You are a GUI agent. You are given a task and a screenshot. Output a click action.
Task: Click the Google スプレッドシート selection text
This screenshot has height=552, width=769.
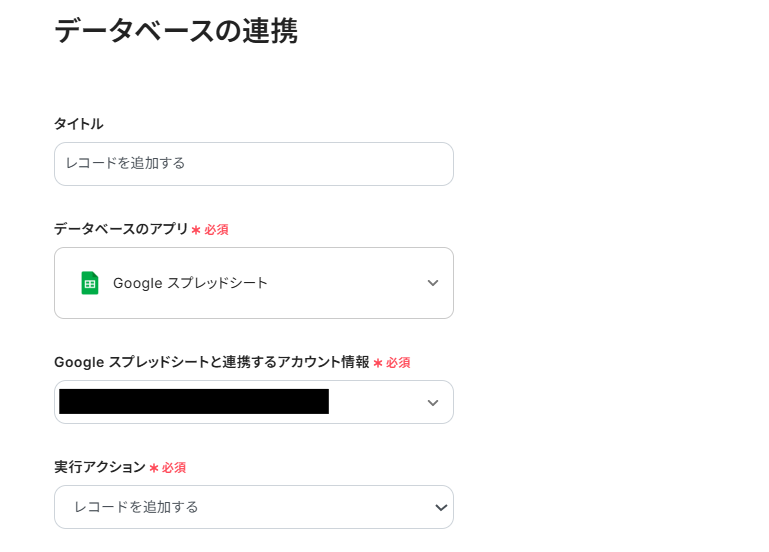coord(190,283)
